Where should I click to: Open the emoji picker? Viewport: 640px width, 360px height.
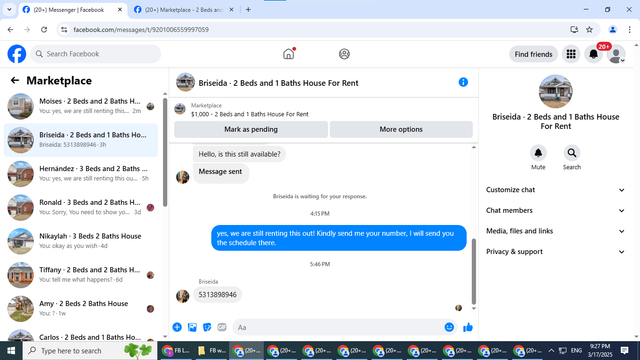point(449,327)
